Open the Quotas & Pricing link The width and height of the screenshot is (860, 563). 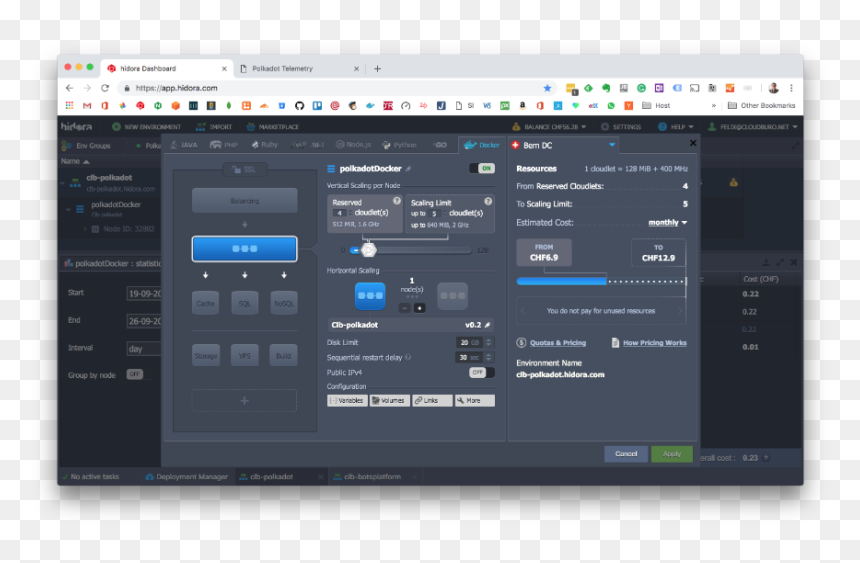[557, 342]
